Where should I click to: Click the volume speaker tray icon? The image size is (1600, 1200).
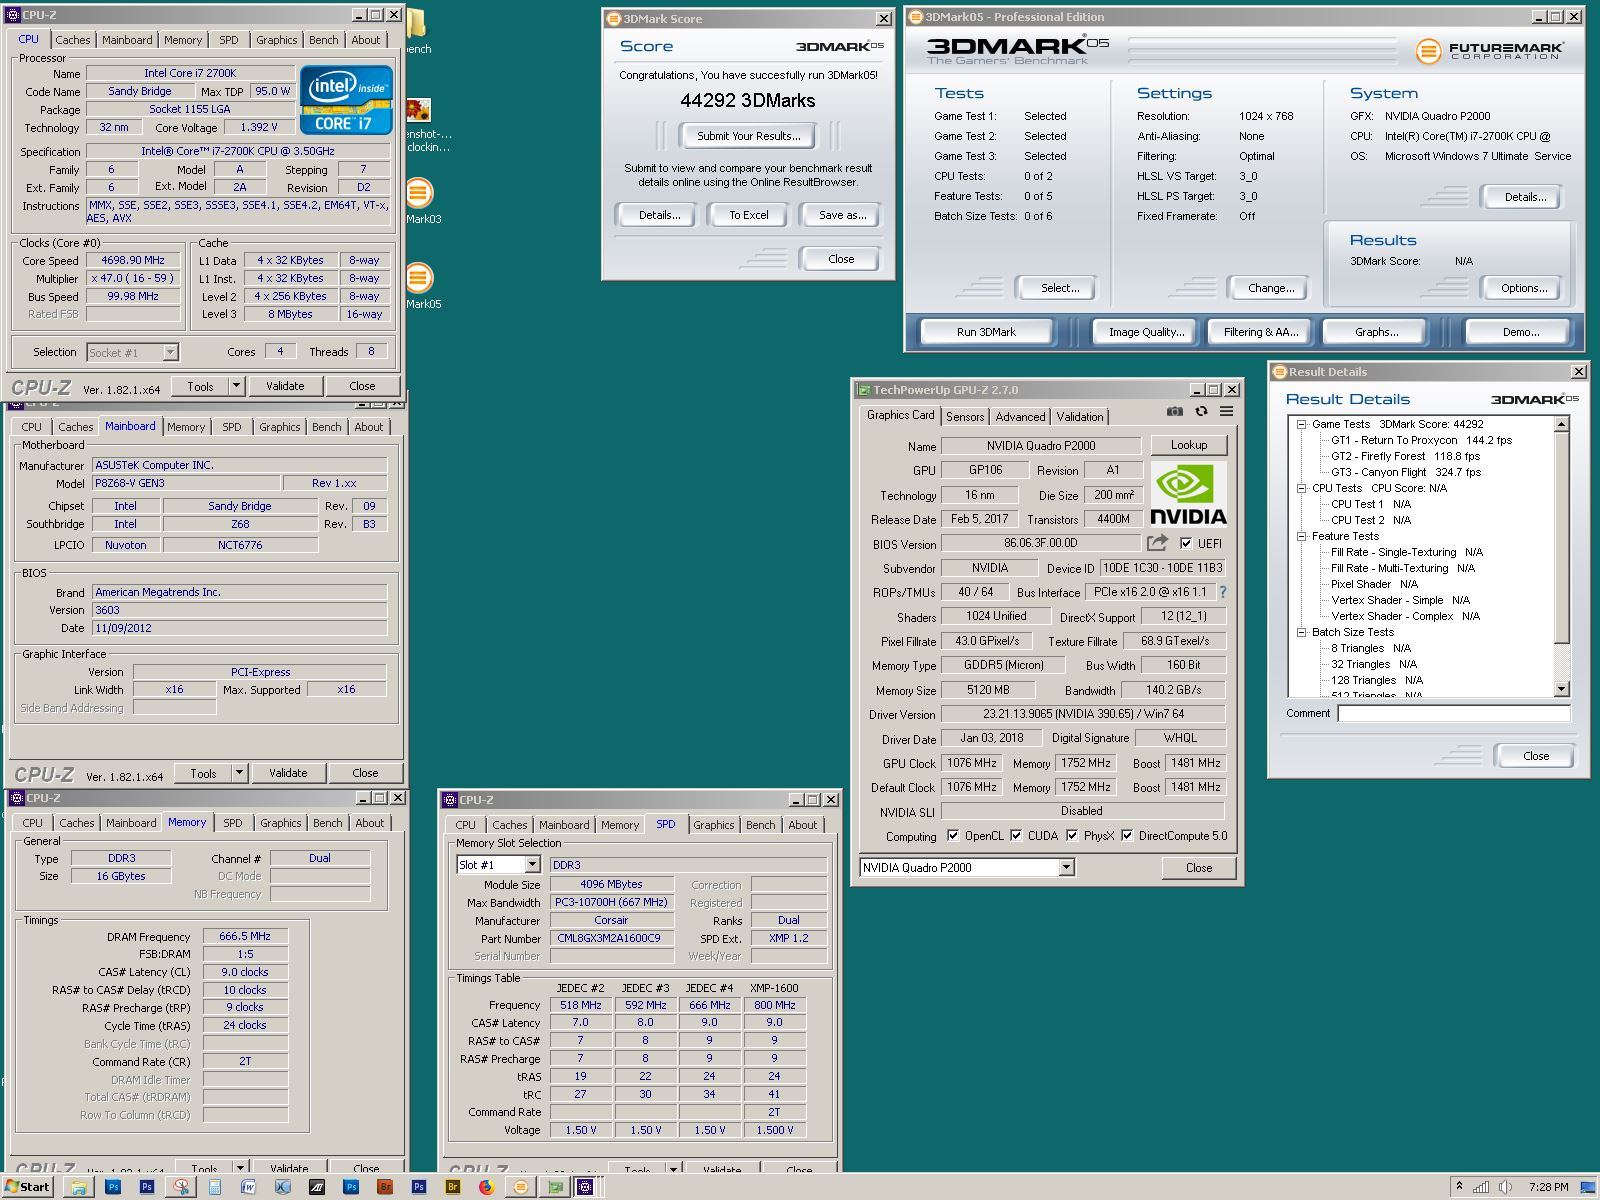1505,1187
